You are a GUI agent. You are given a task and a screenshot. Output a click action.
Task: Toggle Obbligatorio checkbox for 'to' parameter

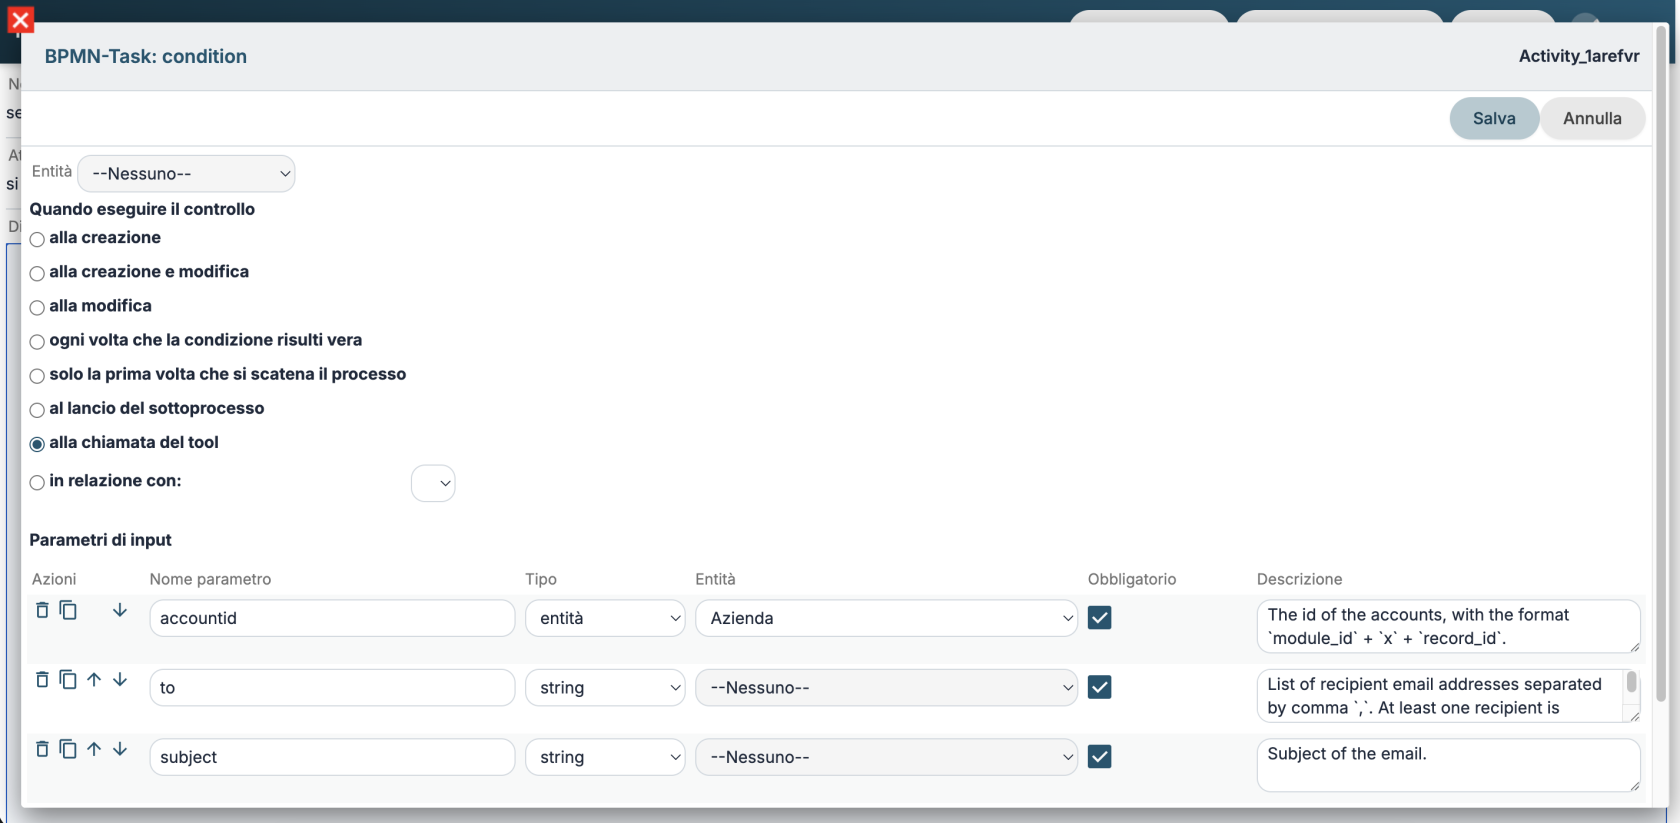point(1099,687)
